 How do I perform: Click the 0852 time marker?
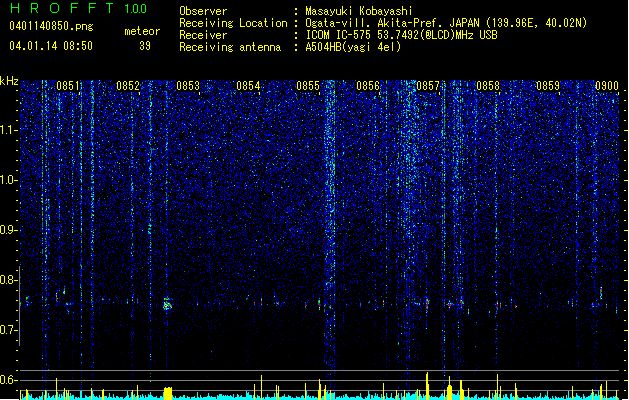[128, 86]
